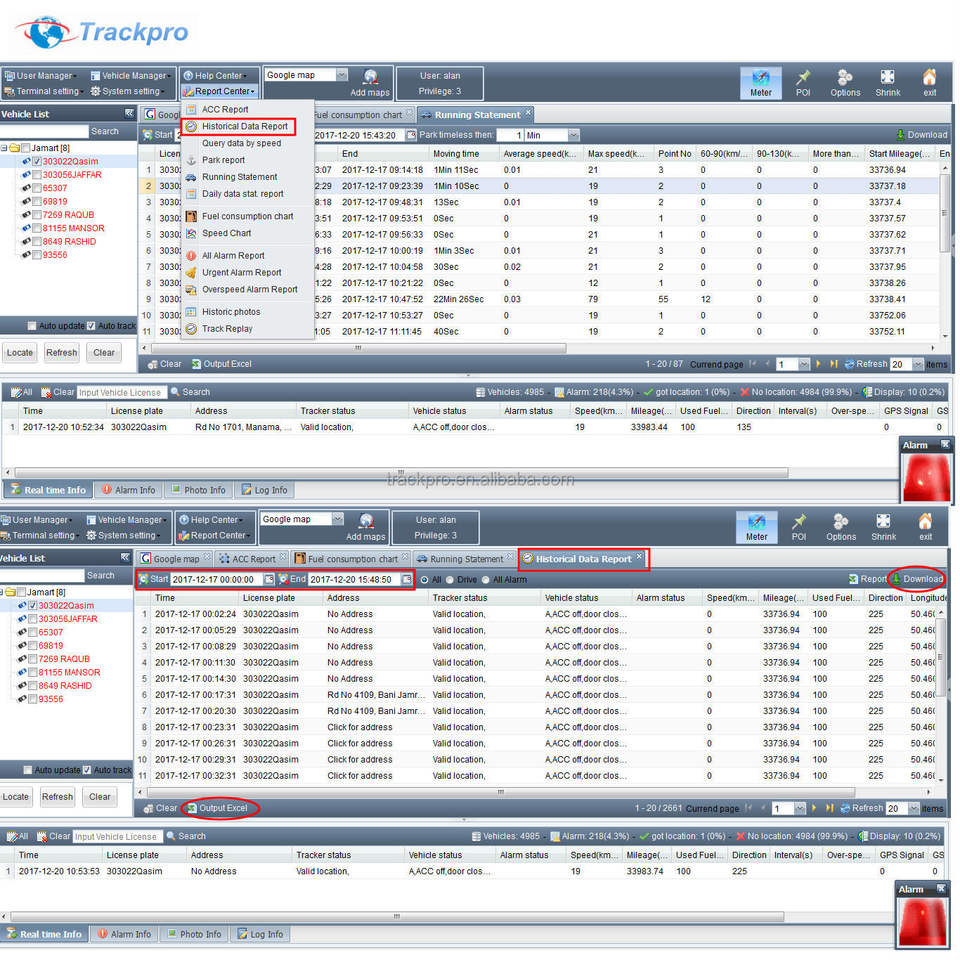Click the Overspeed Alarm Report icon in the menu
The width and height of the screenshot is (960, 960).
191,290
